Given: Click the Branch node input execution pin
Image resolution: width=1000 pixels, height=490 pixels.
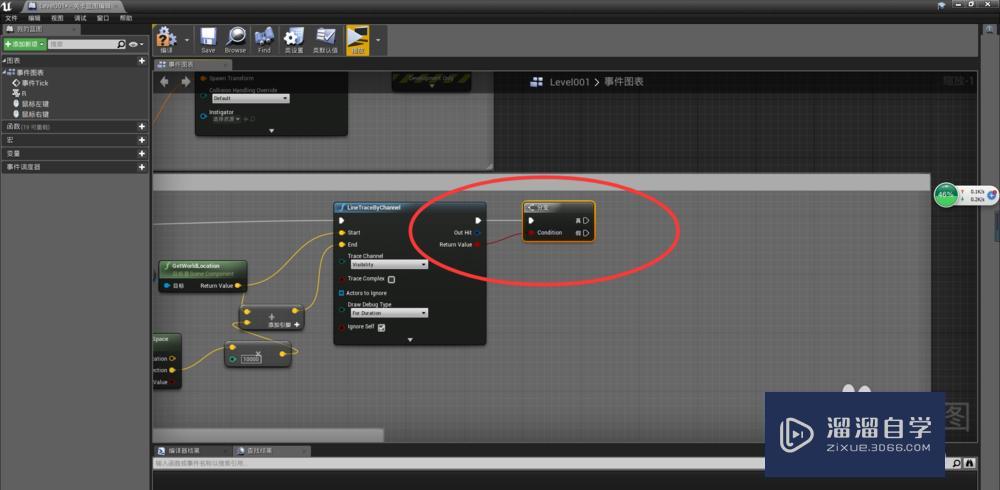Looking at the screenshot, I should [531, 221].
